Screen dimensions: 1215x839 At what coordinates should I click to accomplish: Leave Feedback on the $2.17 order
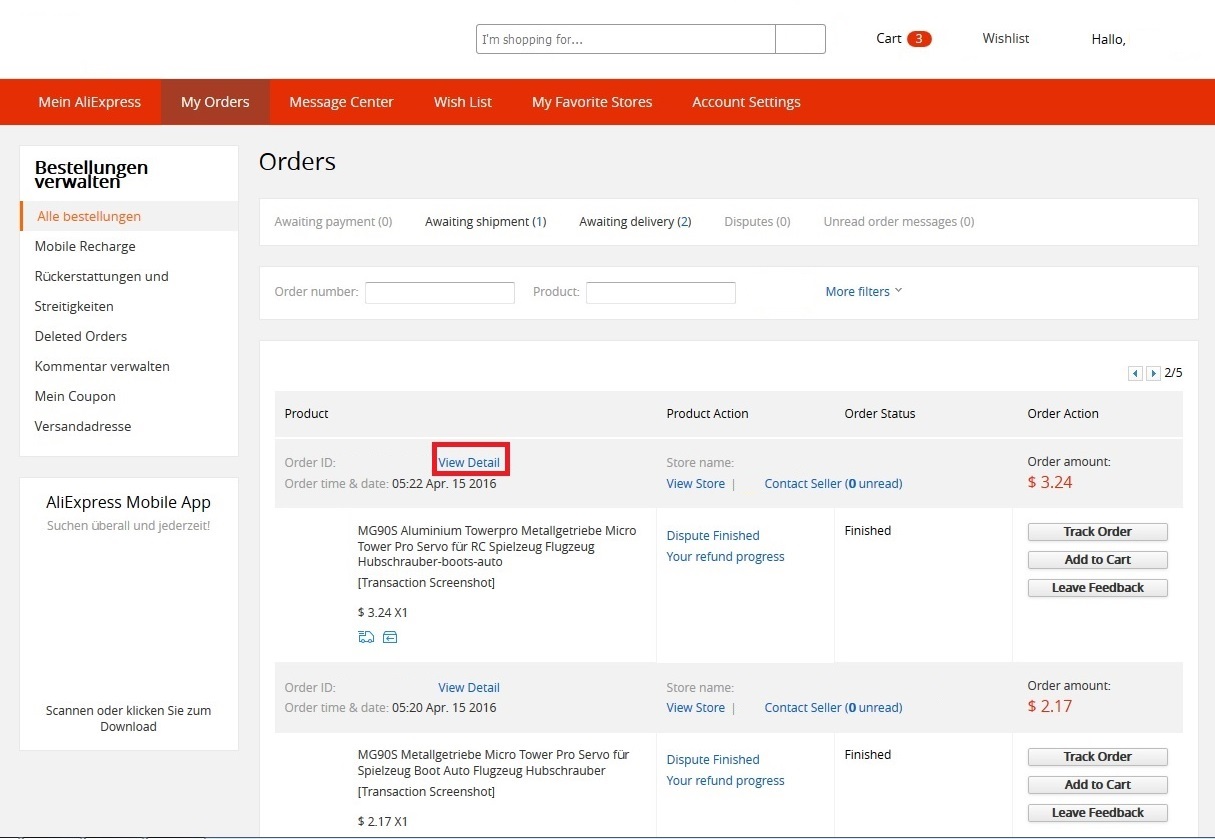coord(1098,813)
